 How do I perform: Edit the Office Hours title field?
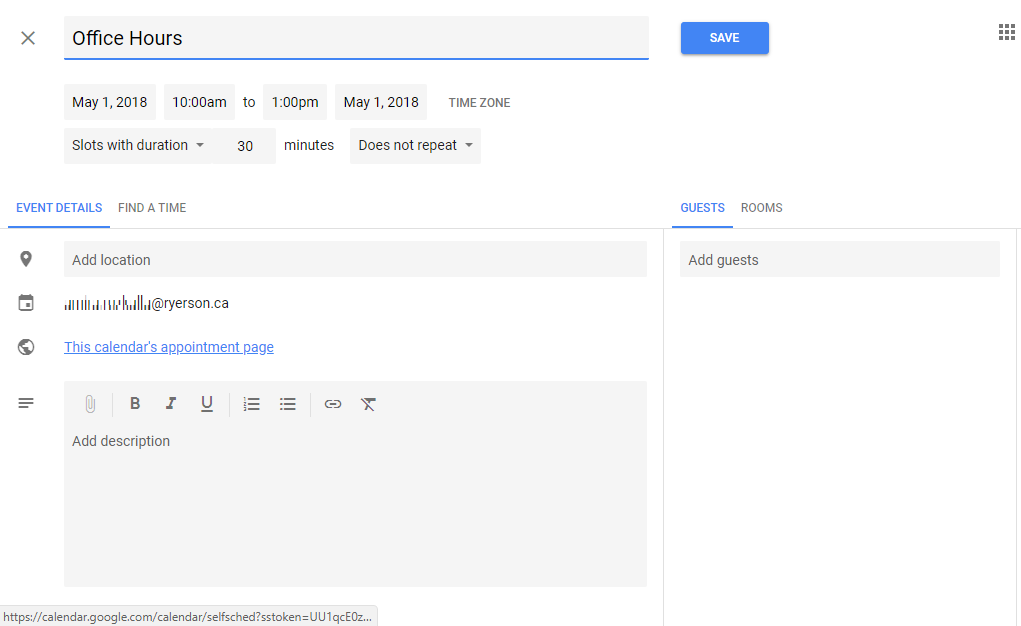click(x=356, y=38)
